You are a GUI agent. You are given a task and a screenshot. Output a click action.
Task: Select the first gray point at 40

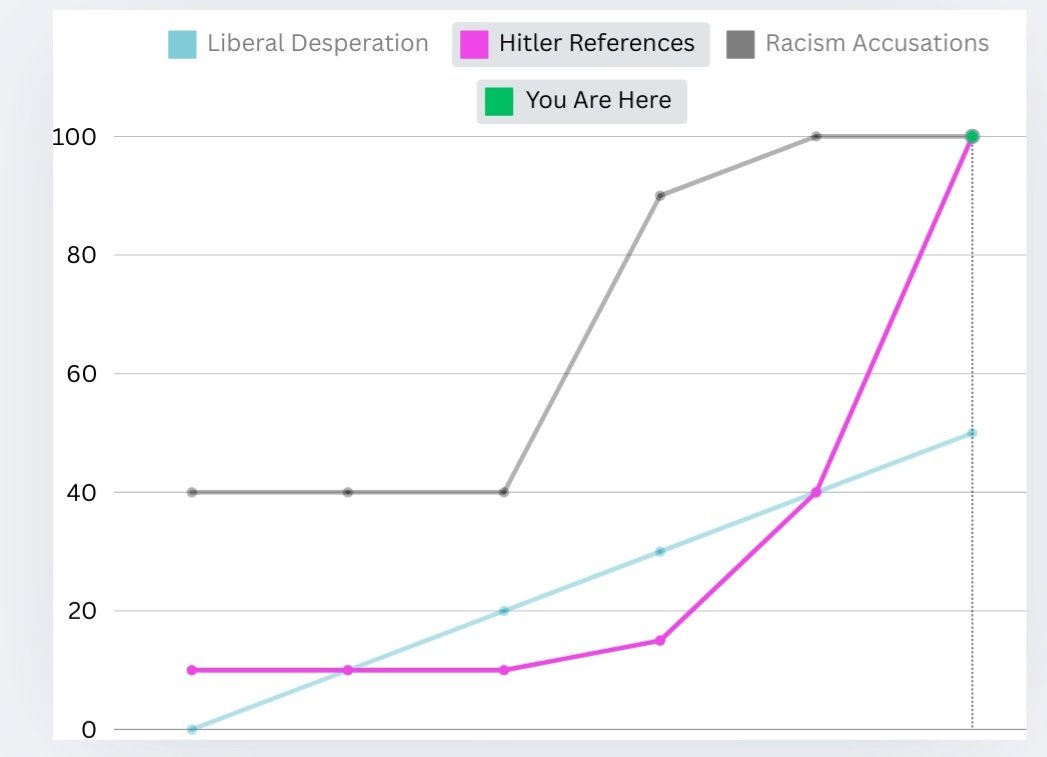(x=192, y=492)
